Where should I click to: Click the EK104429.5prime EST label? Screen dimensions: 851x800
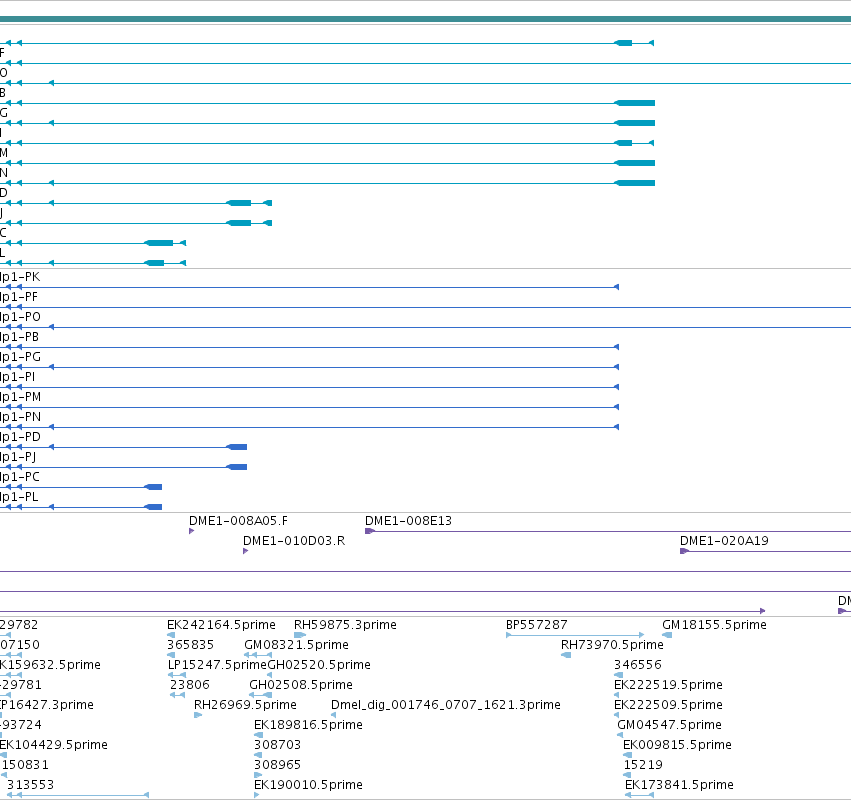tap(54, 746)
